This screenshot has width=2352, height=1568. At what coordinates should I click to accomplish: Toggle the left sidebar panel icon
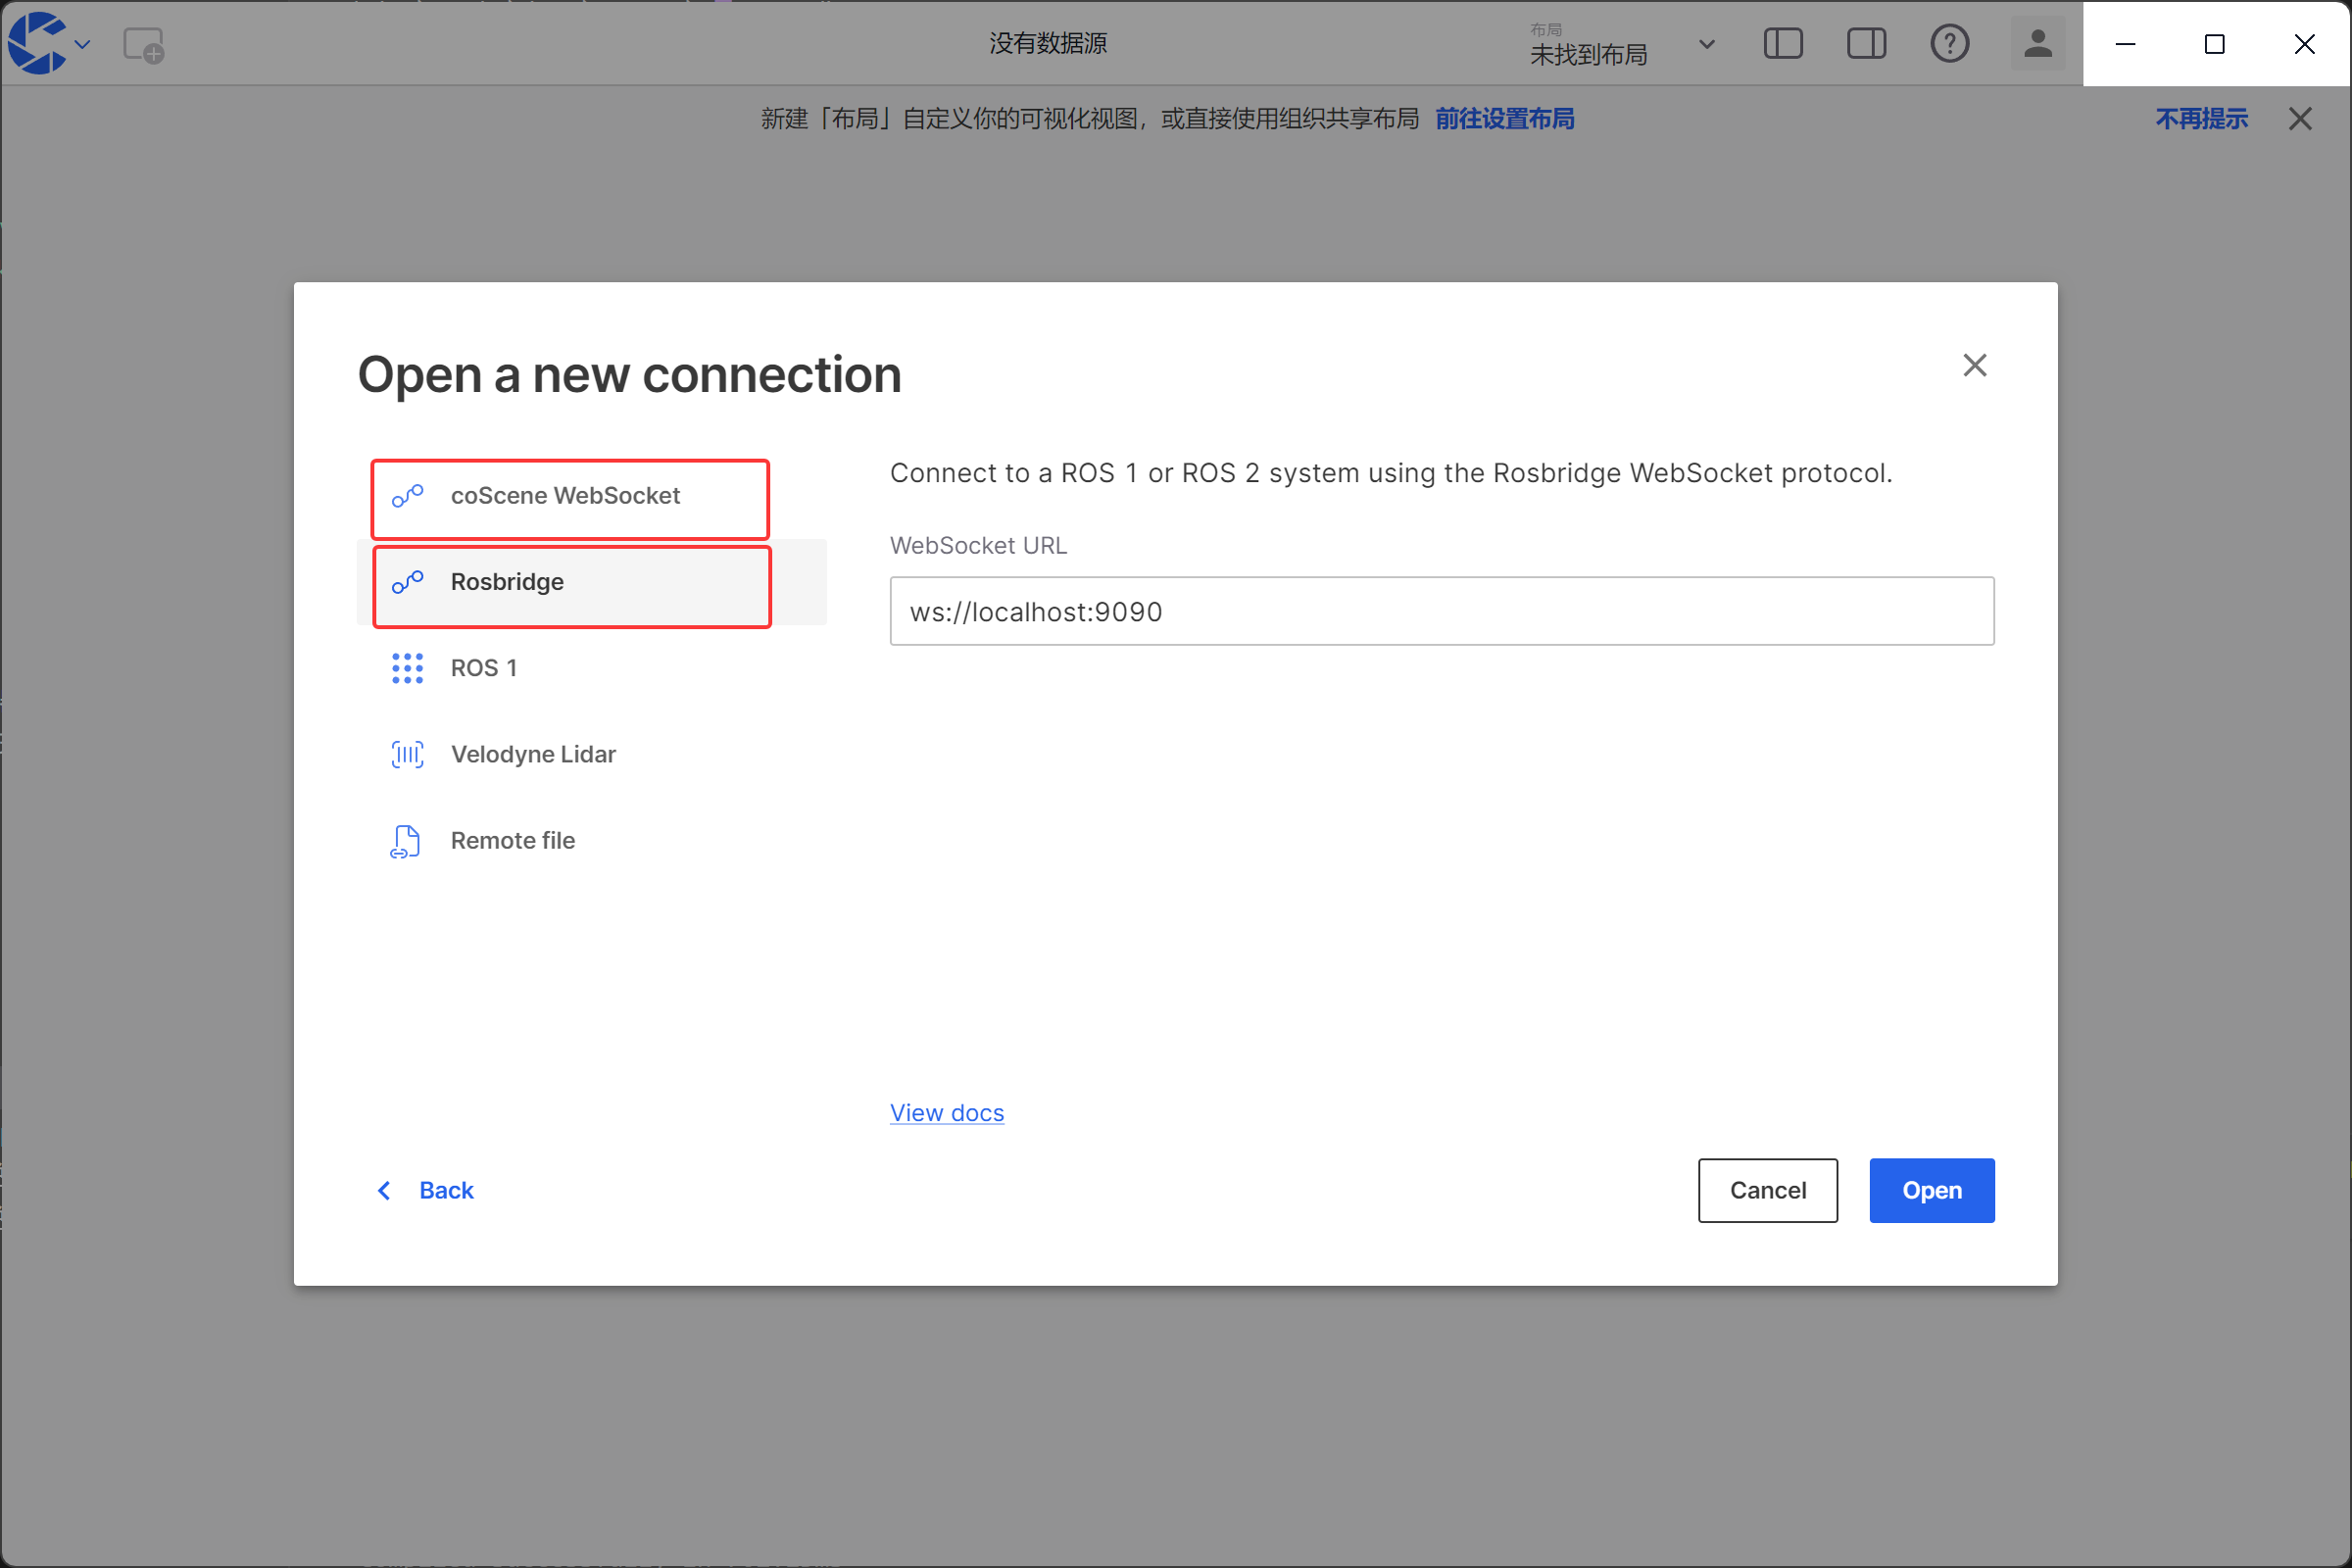point(1782,44)
